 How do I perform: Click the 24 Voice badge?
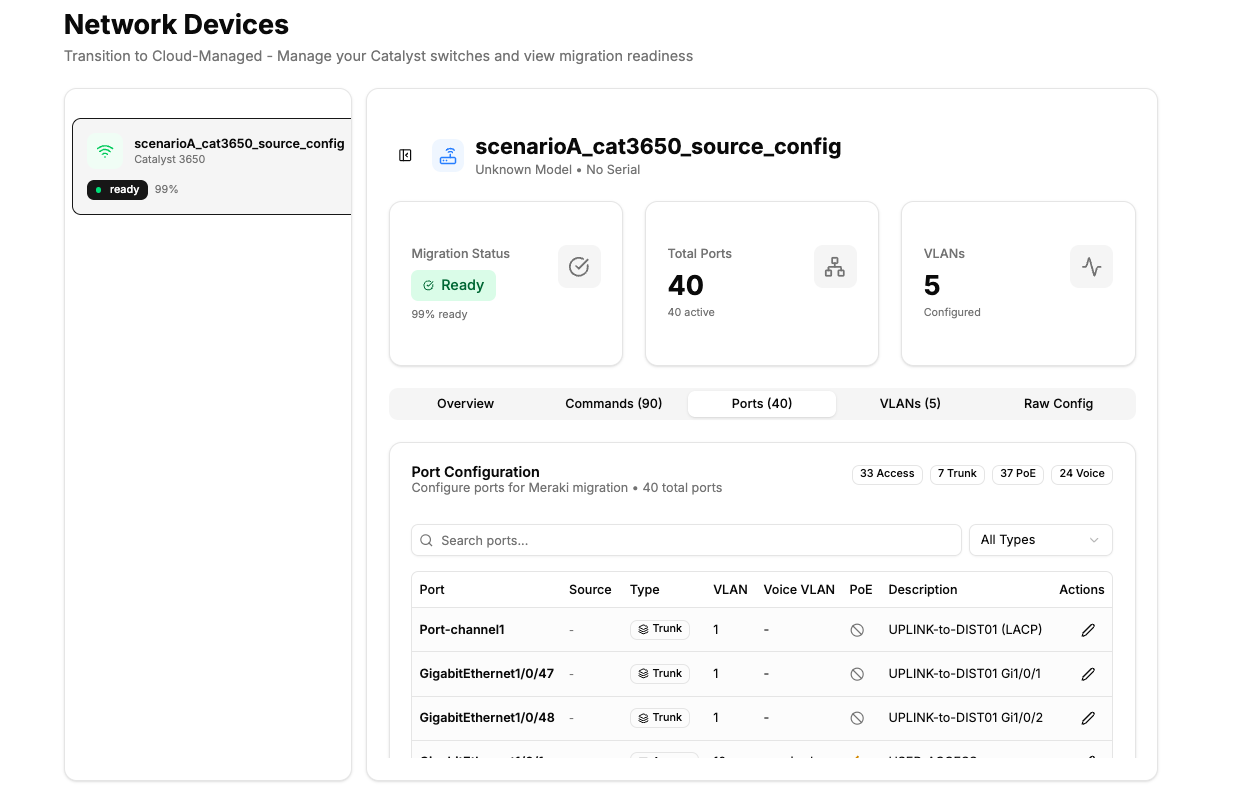click(x=1081, y=474)
